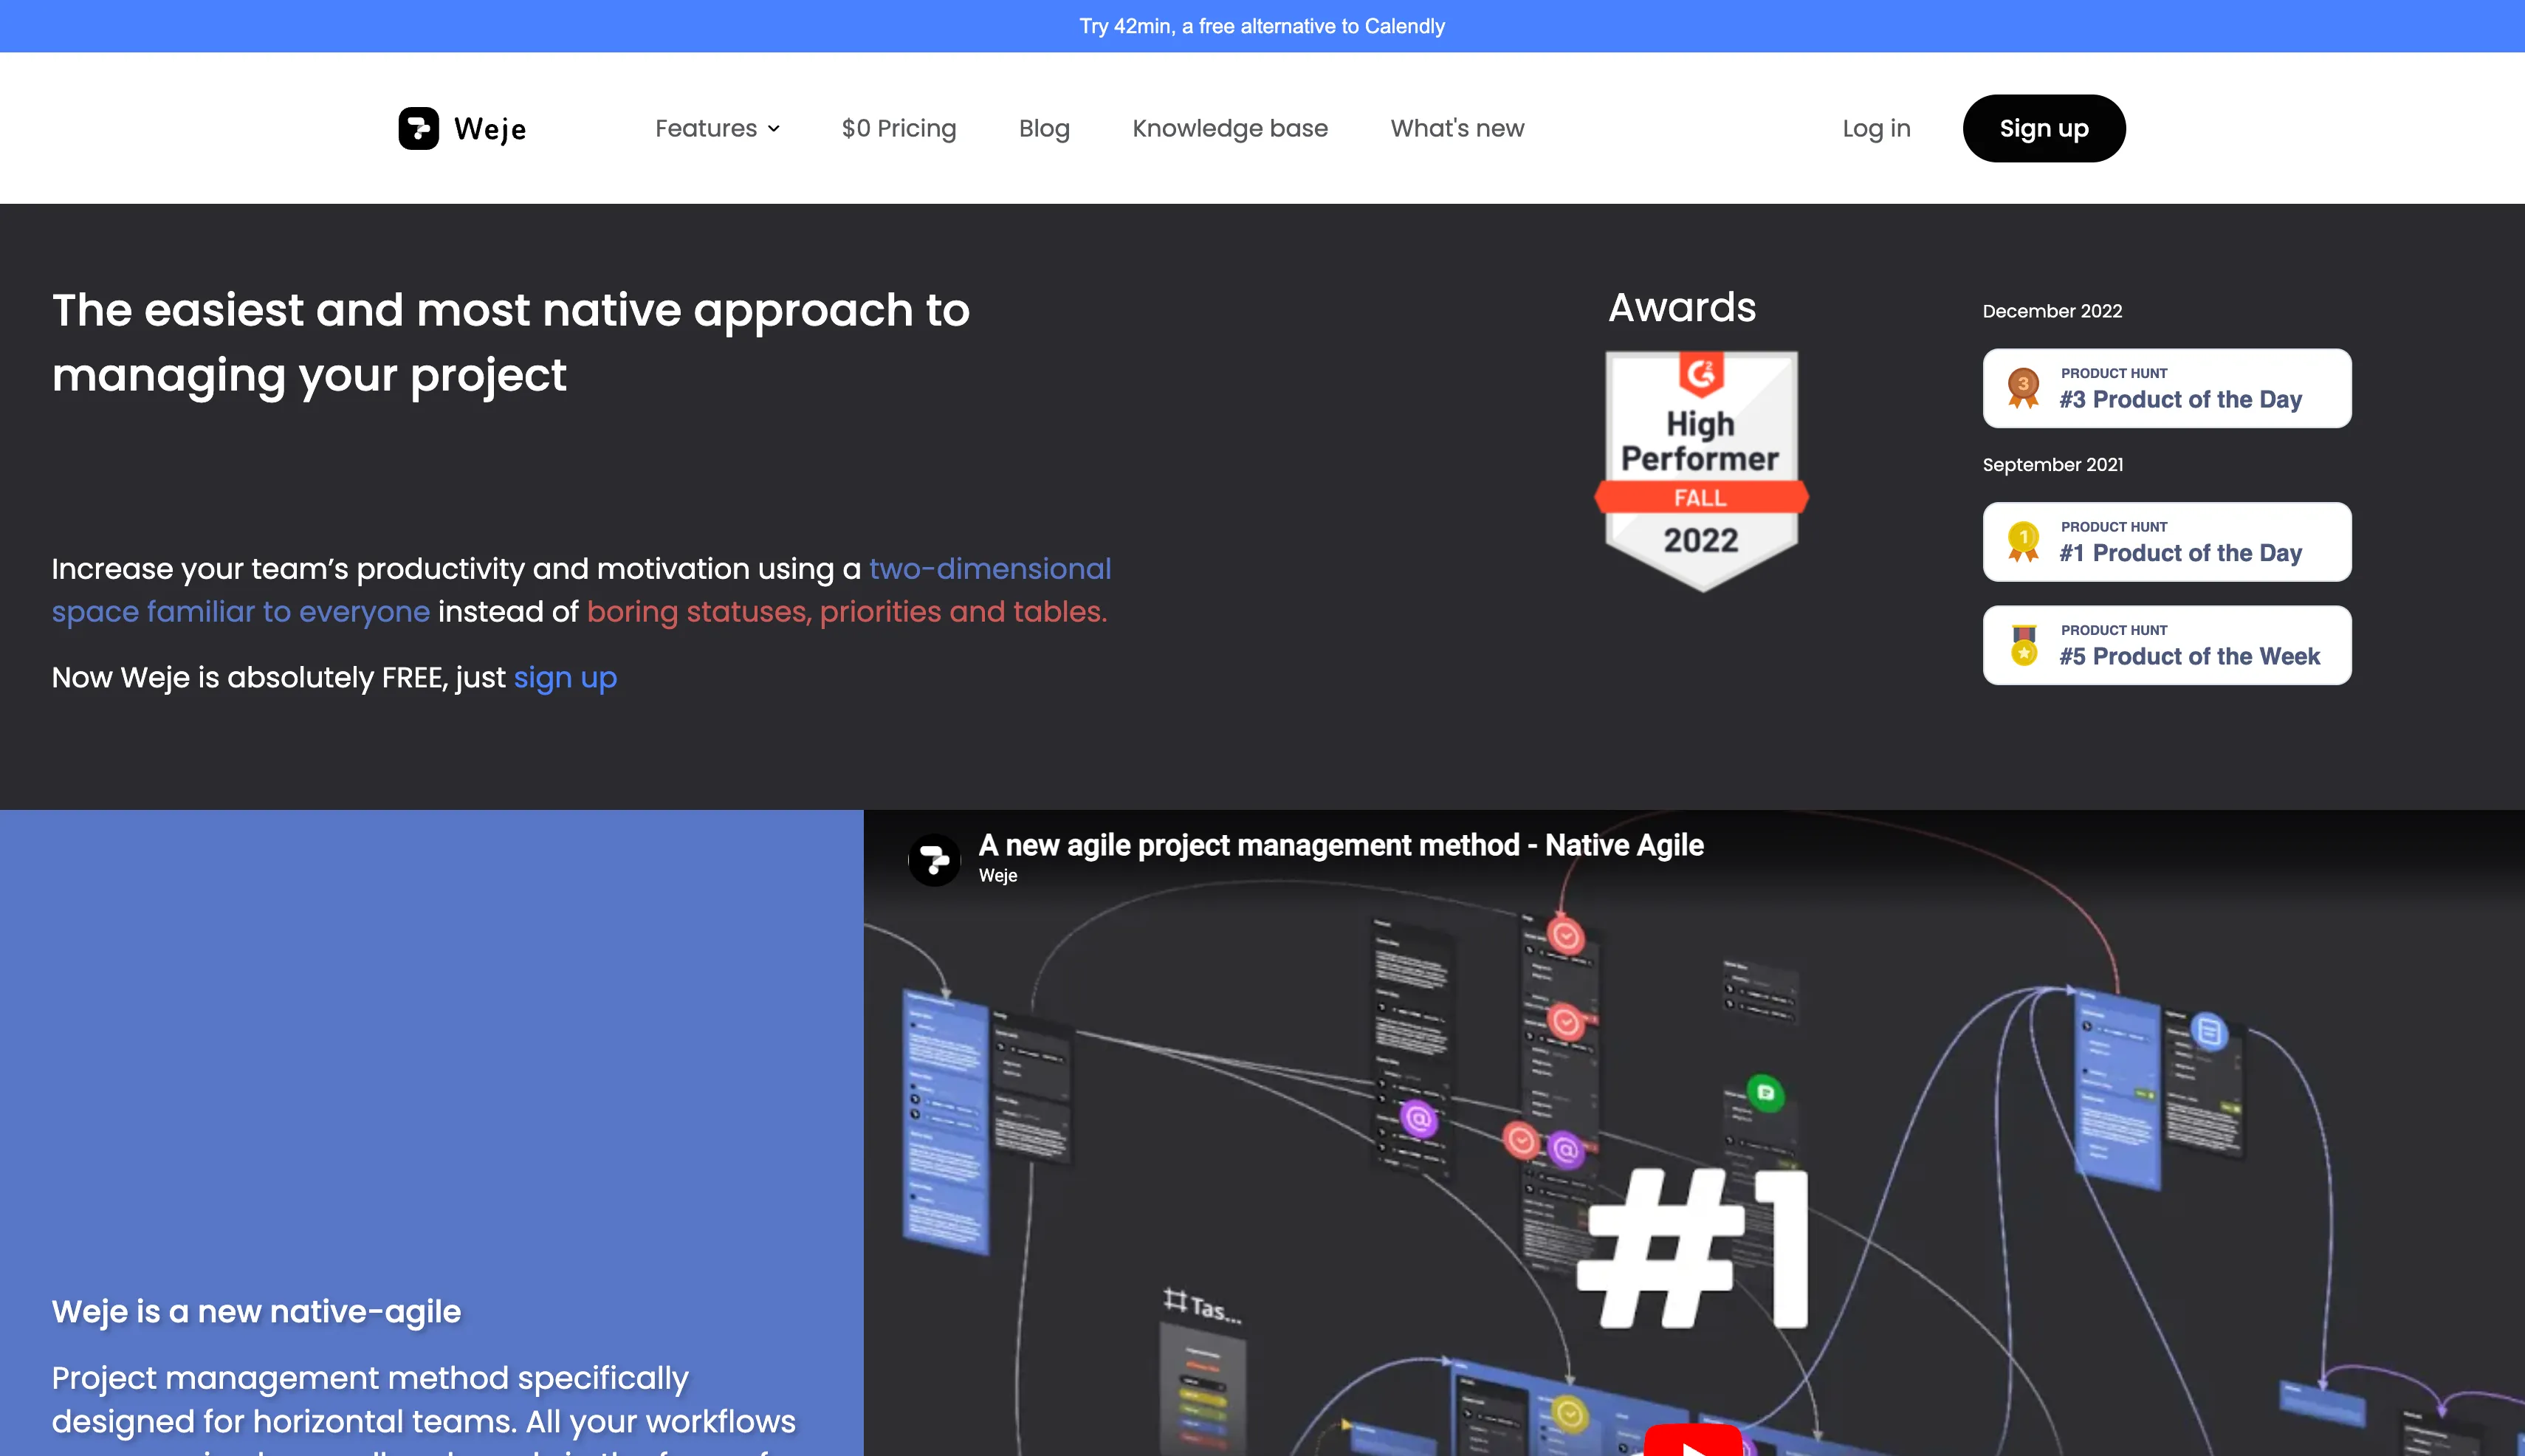Click the Weje channel avatar on the video
This screenshot has height=1456, width=2525.
934,859
